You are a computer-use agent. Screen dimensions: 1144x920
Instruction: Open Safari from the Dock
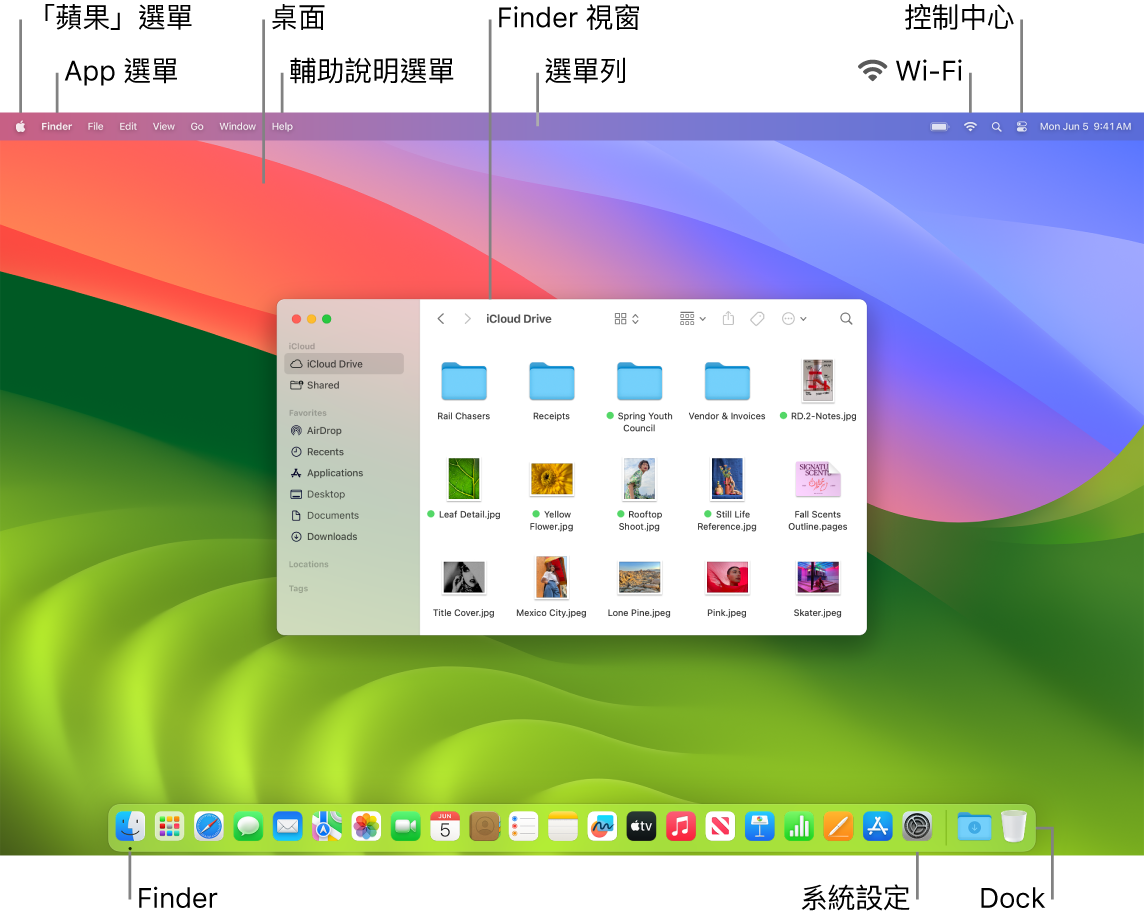point(208,826)
